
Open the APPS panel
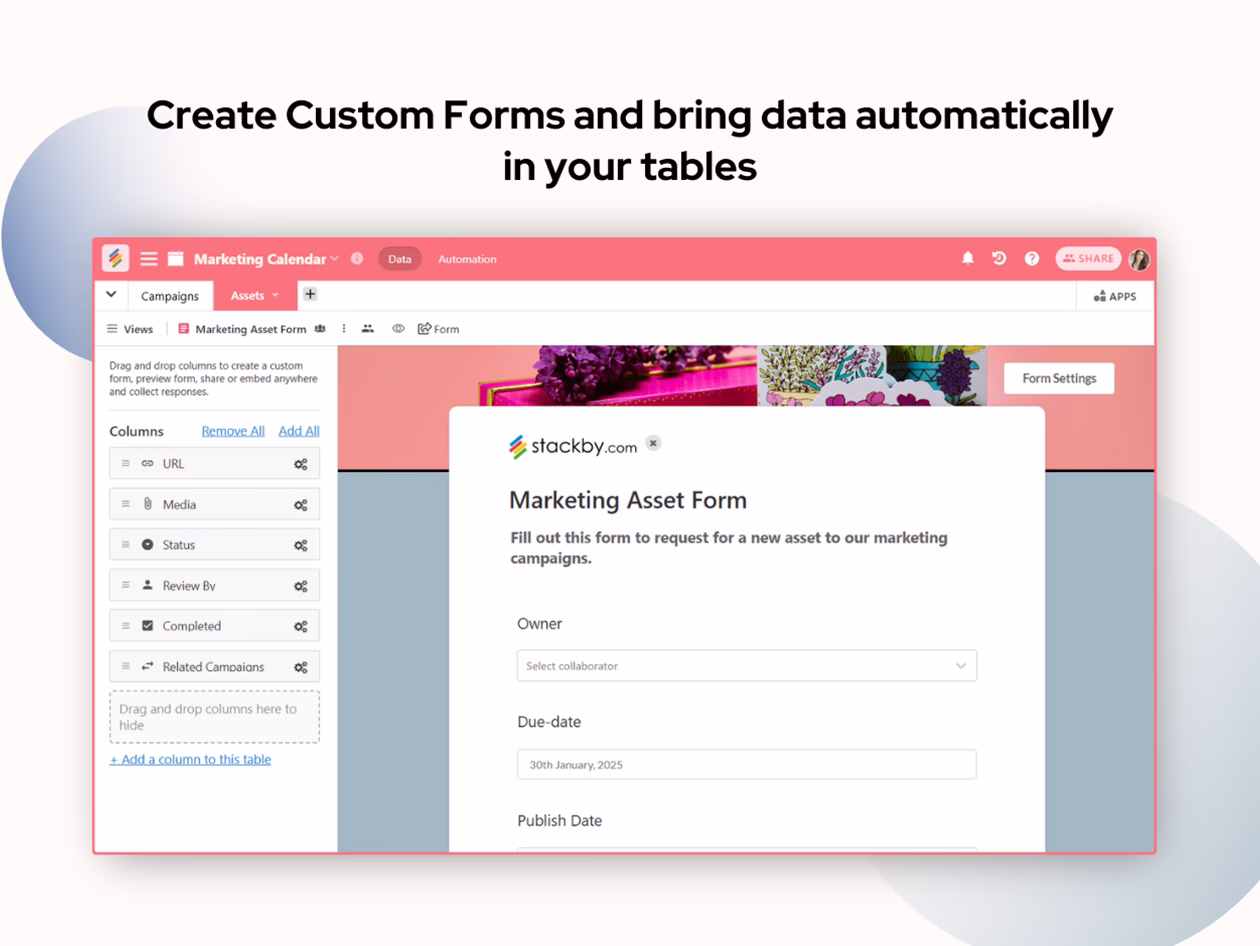[x=1115, y=296]
